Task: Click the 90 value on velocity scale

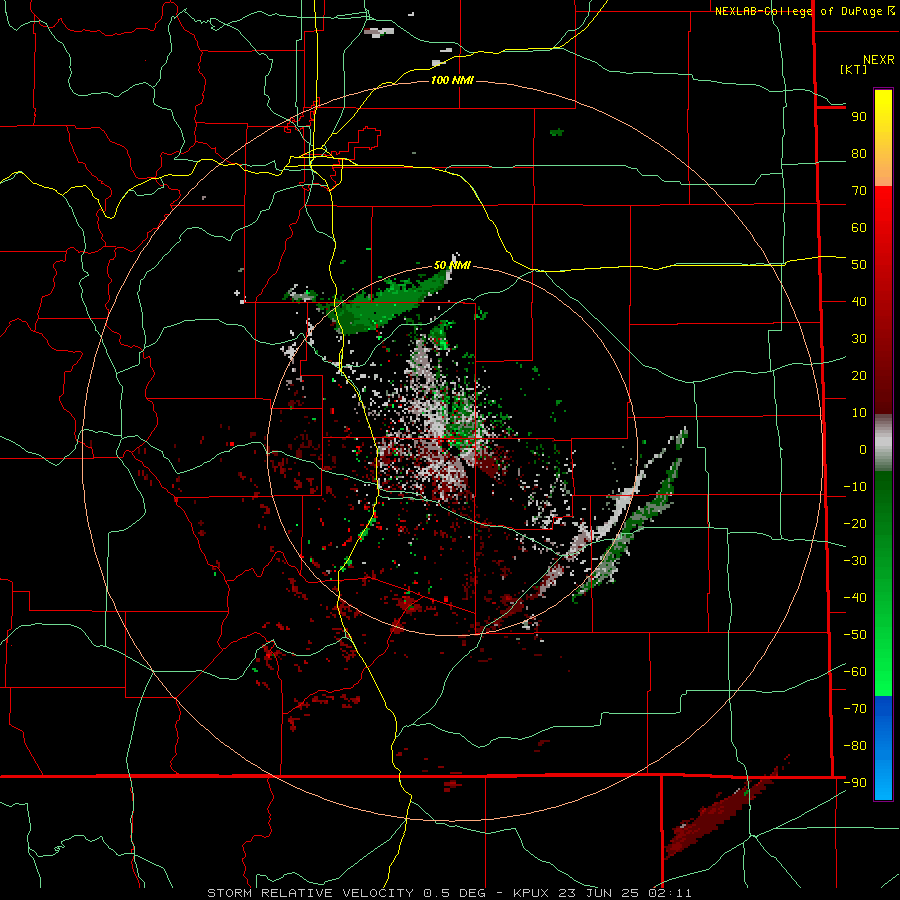Action: (x=859, y=117)
